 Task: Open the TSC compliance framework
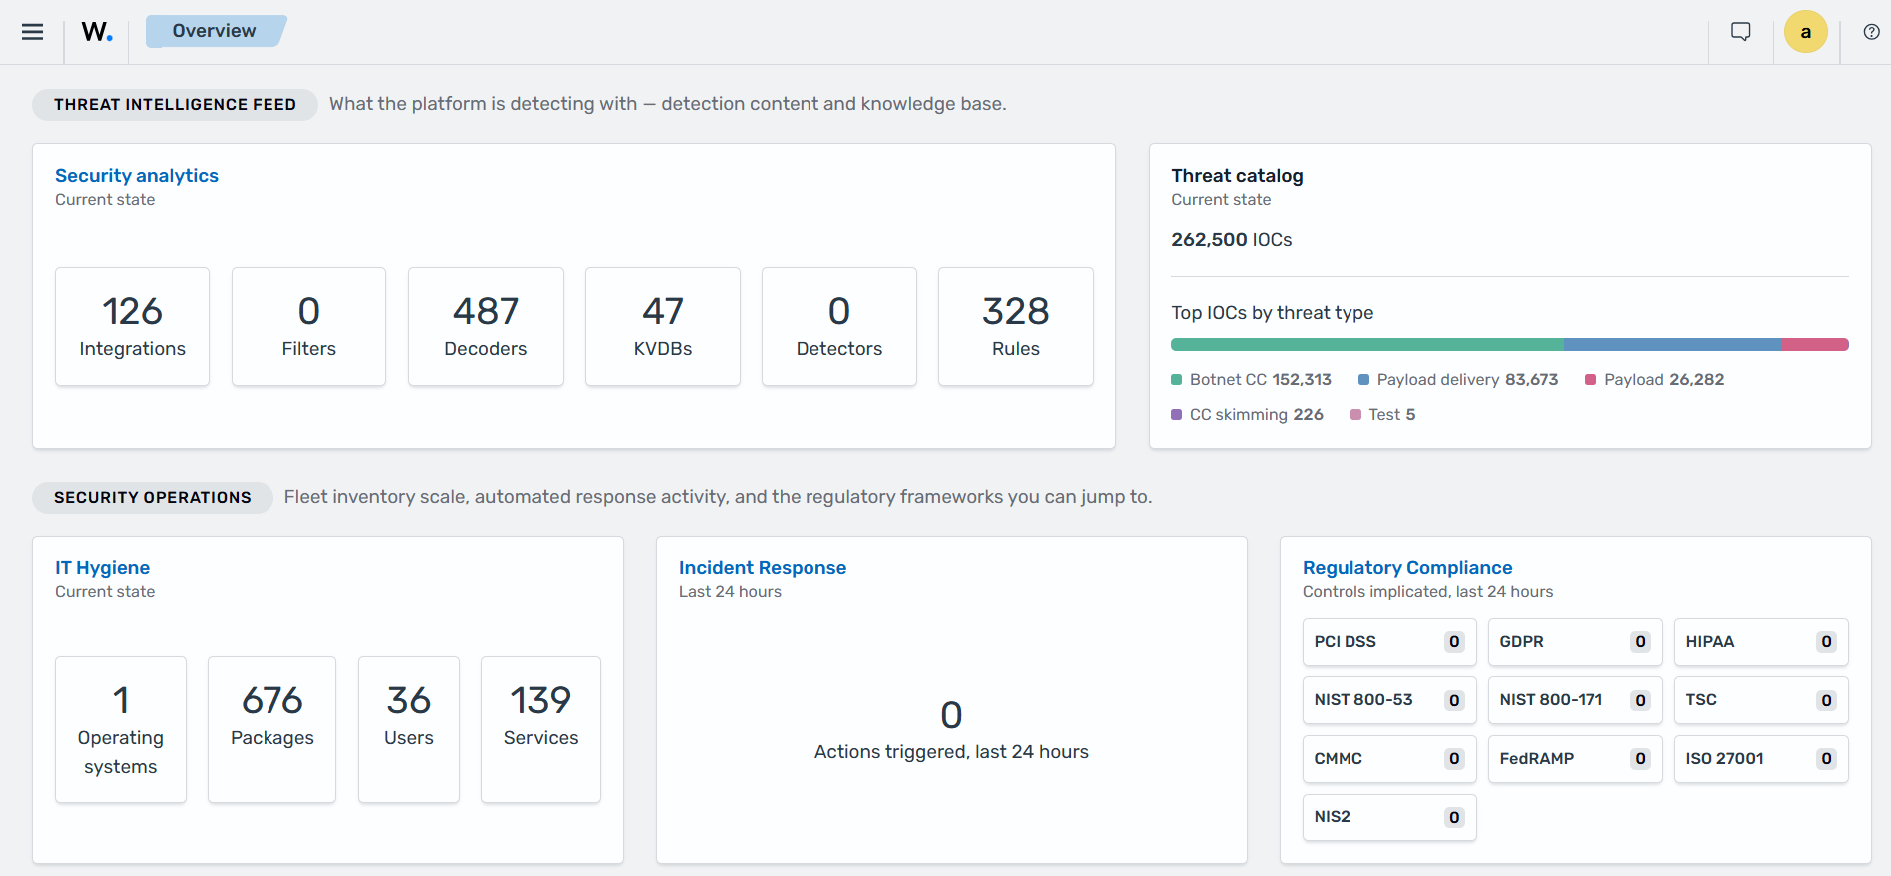click(x=1761, y=700)
